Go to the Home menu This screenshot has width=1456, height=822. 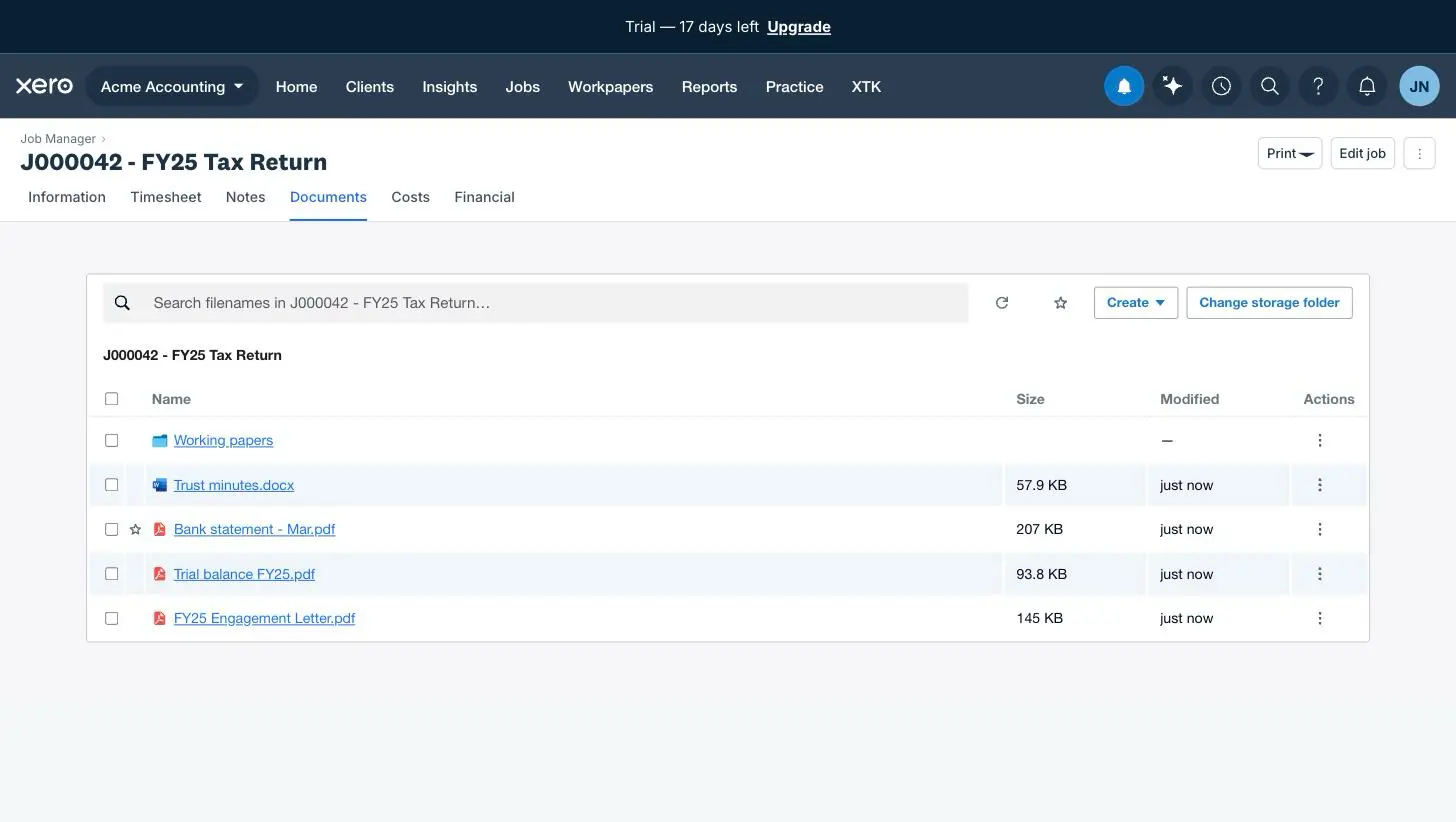coord(296,87)
